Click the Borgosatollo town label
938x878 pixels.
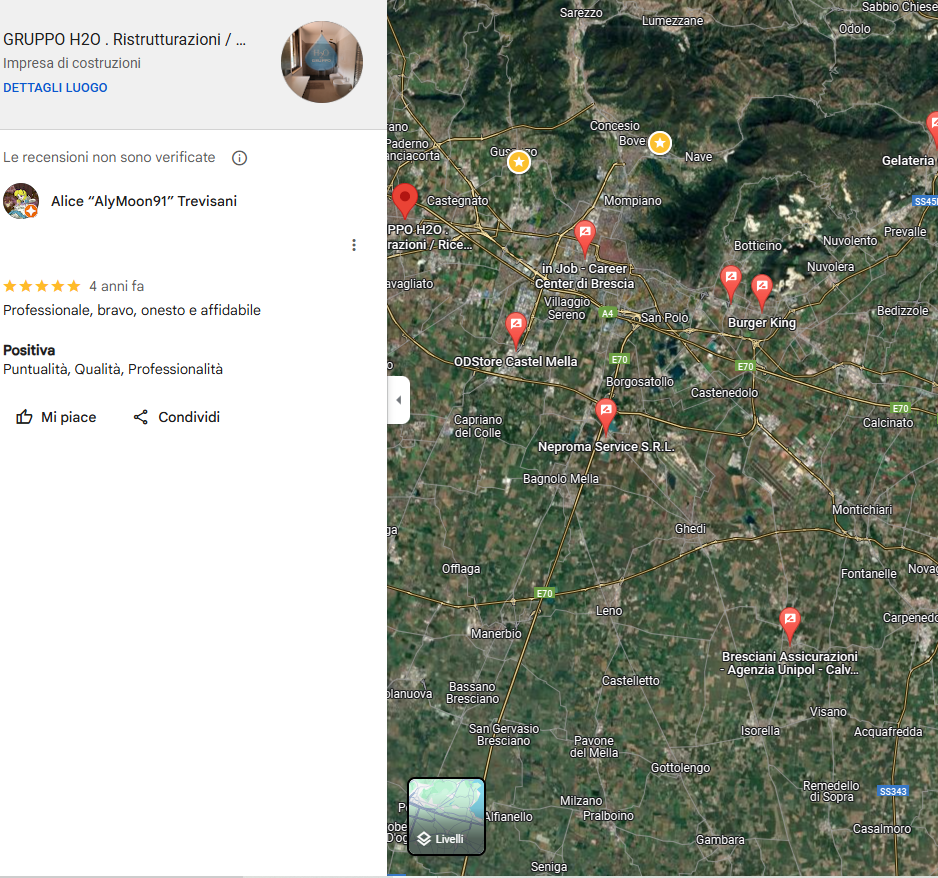tap(639, 382)
